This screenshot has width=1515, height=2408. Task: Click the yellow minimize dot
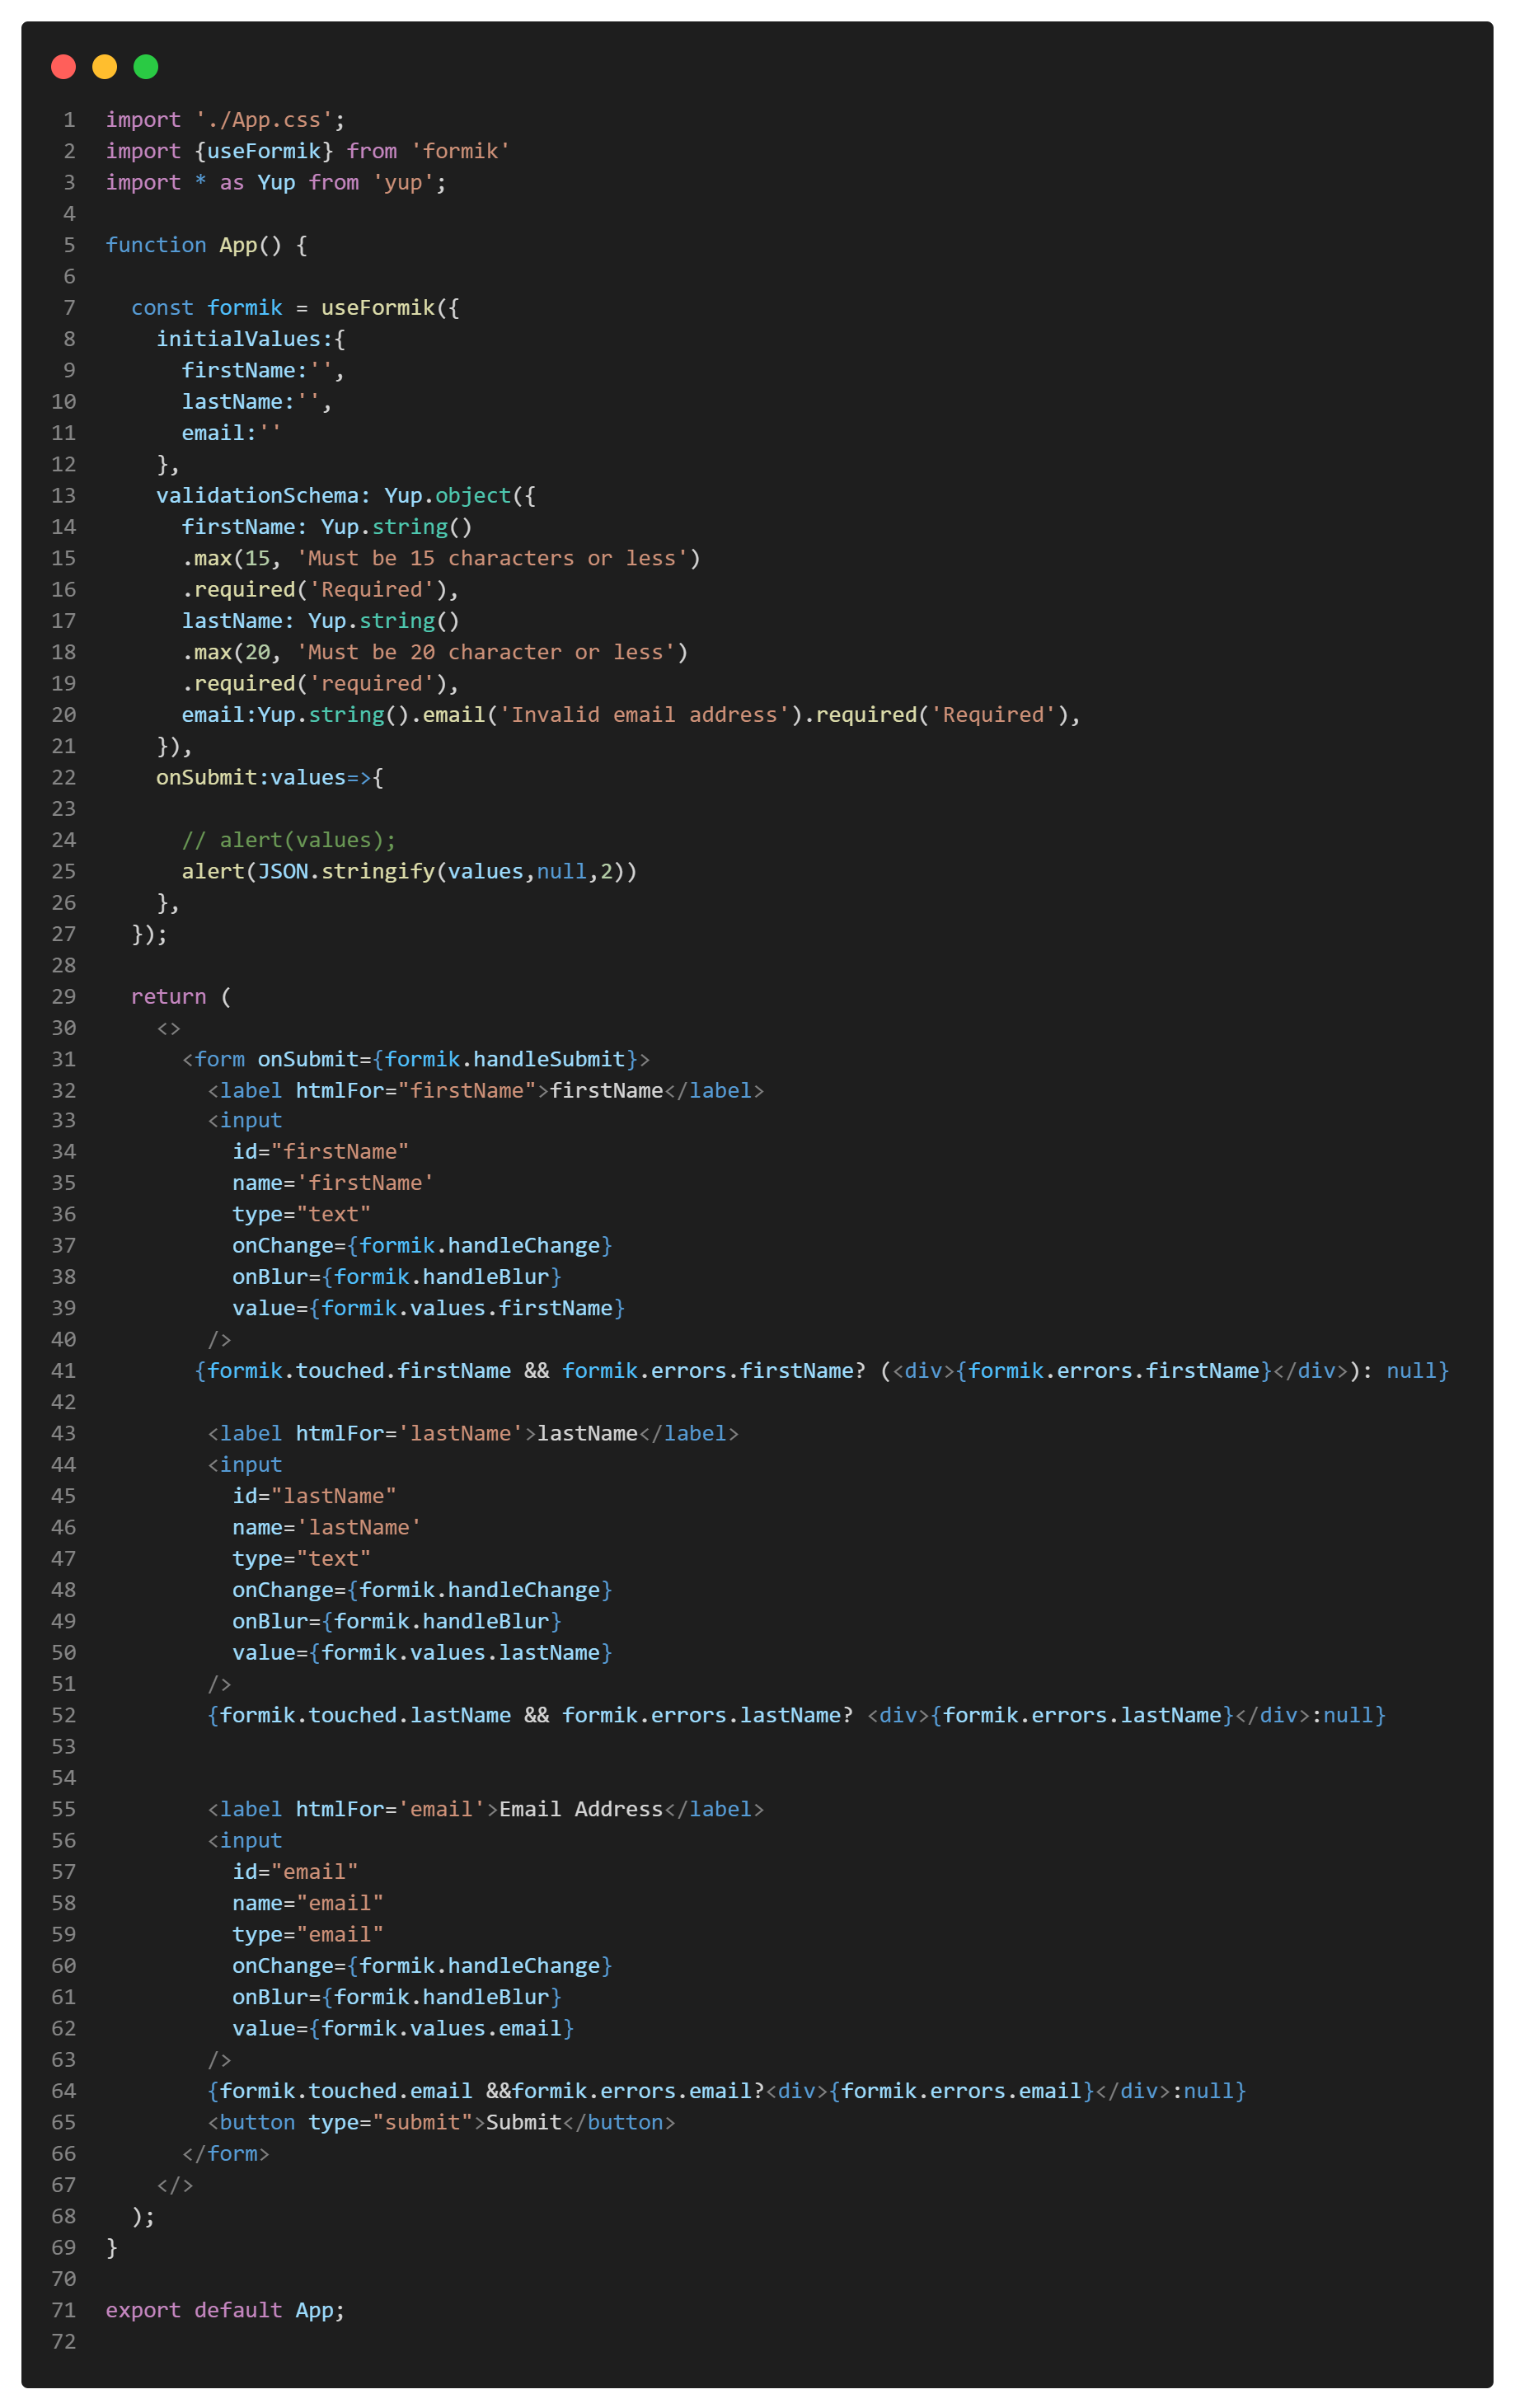(x=104, y=67)
